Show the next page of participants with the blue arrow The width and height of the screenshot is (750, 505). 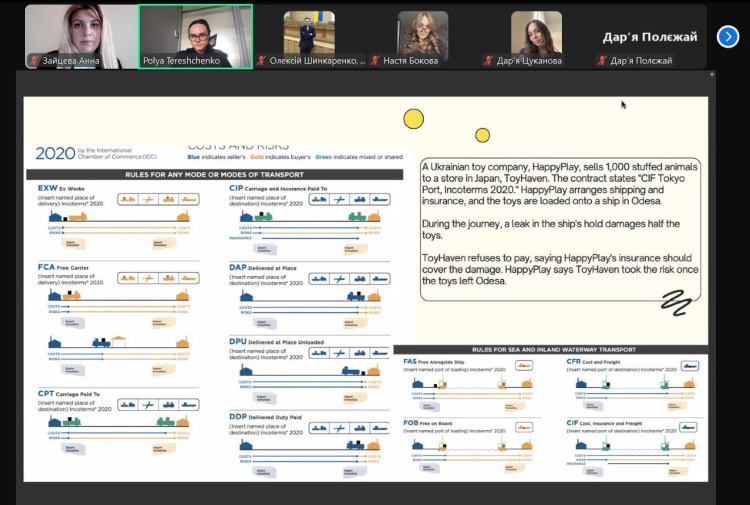tap(728, 37)
